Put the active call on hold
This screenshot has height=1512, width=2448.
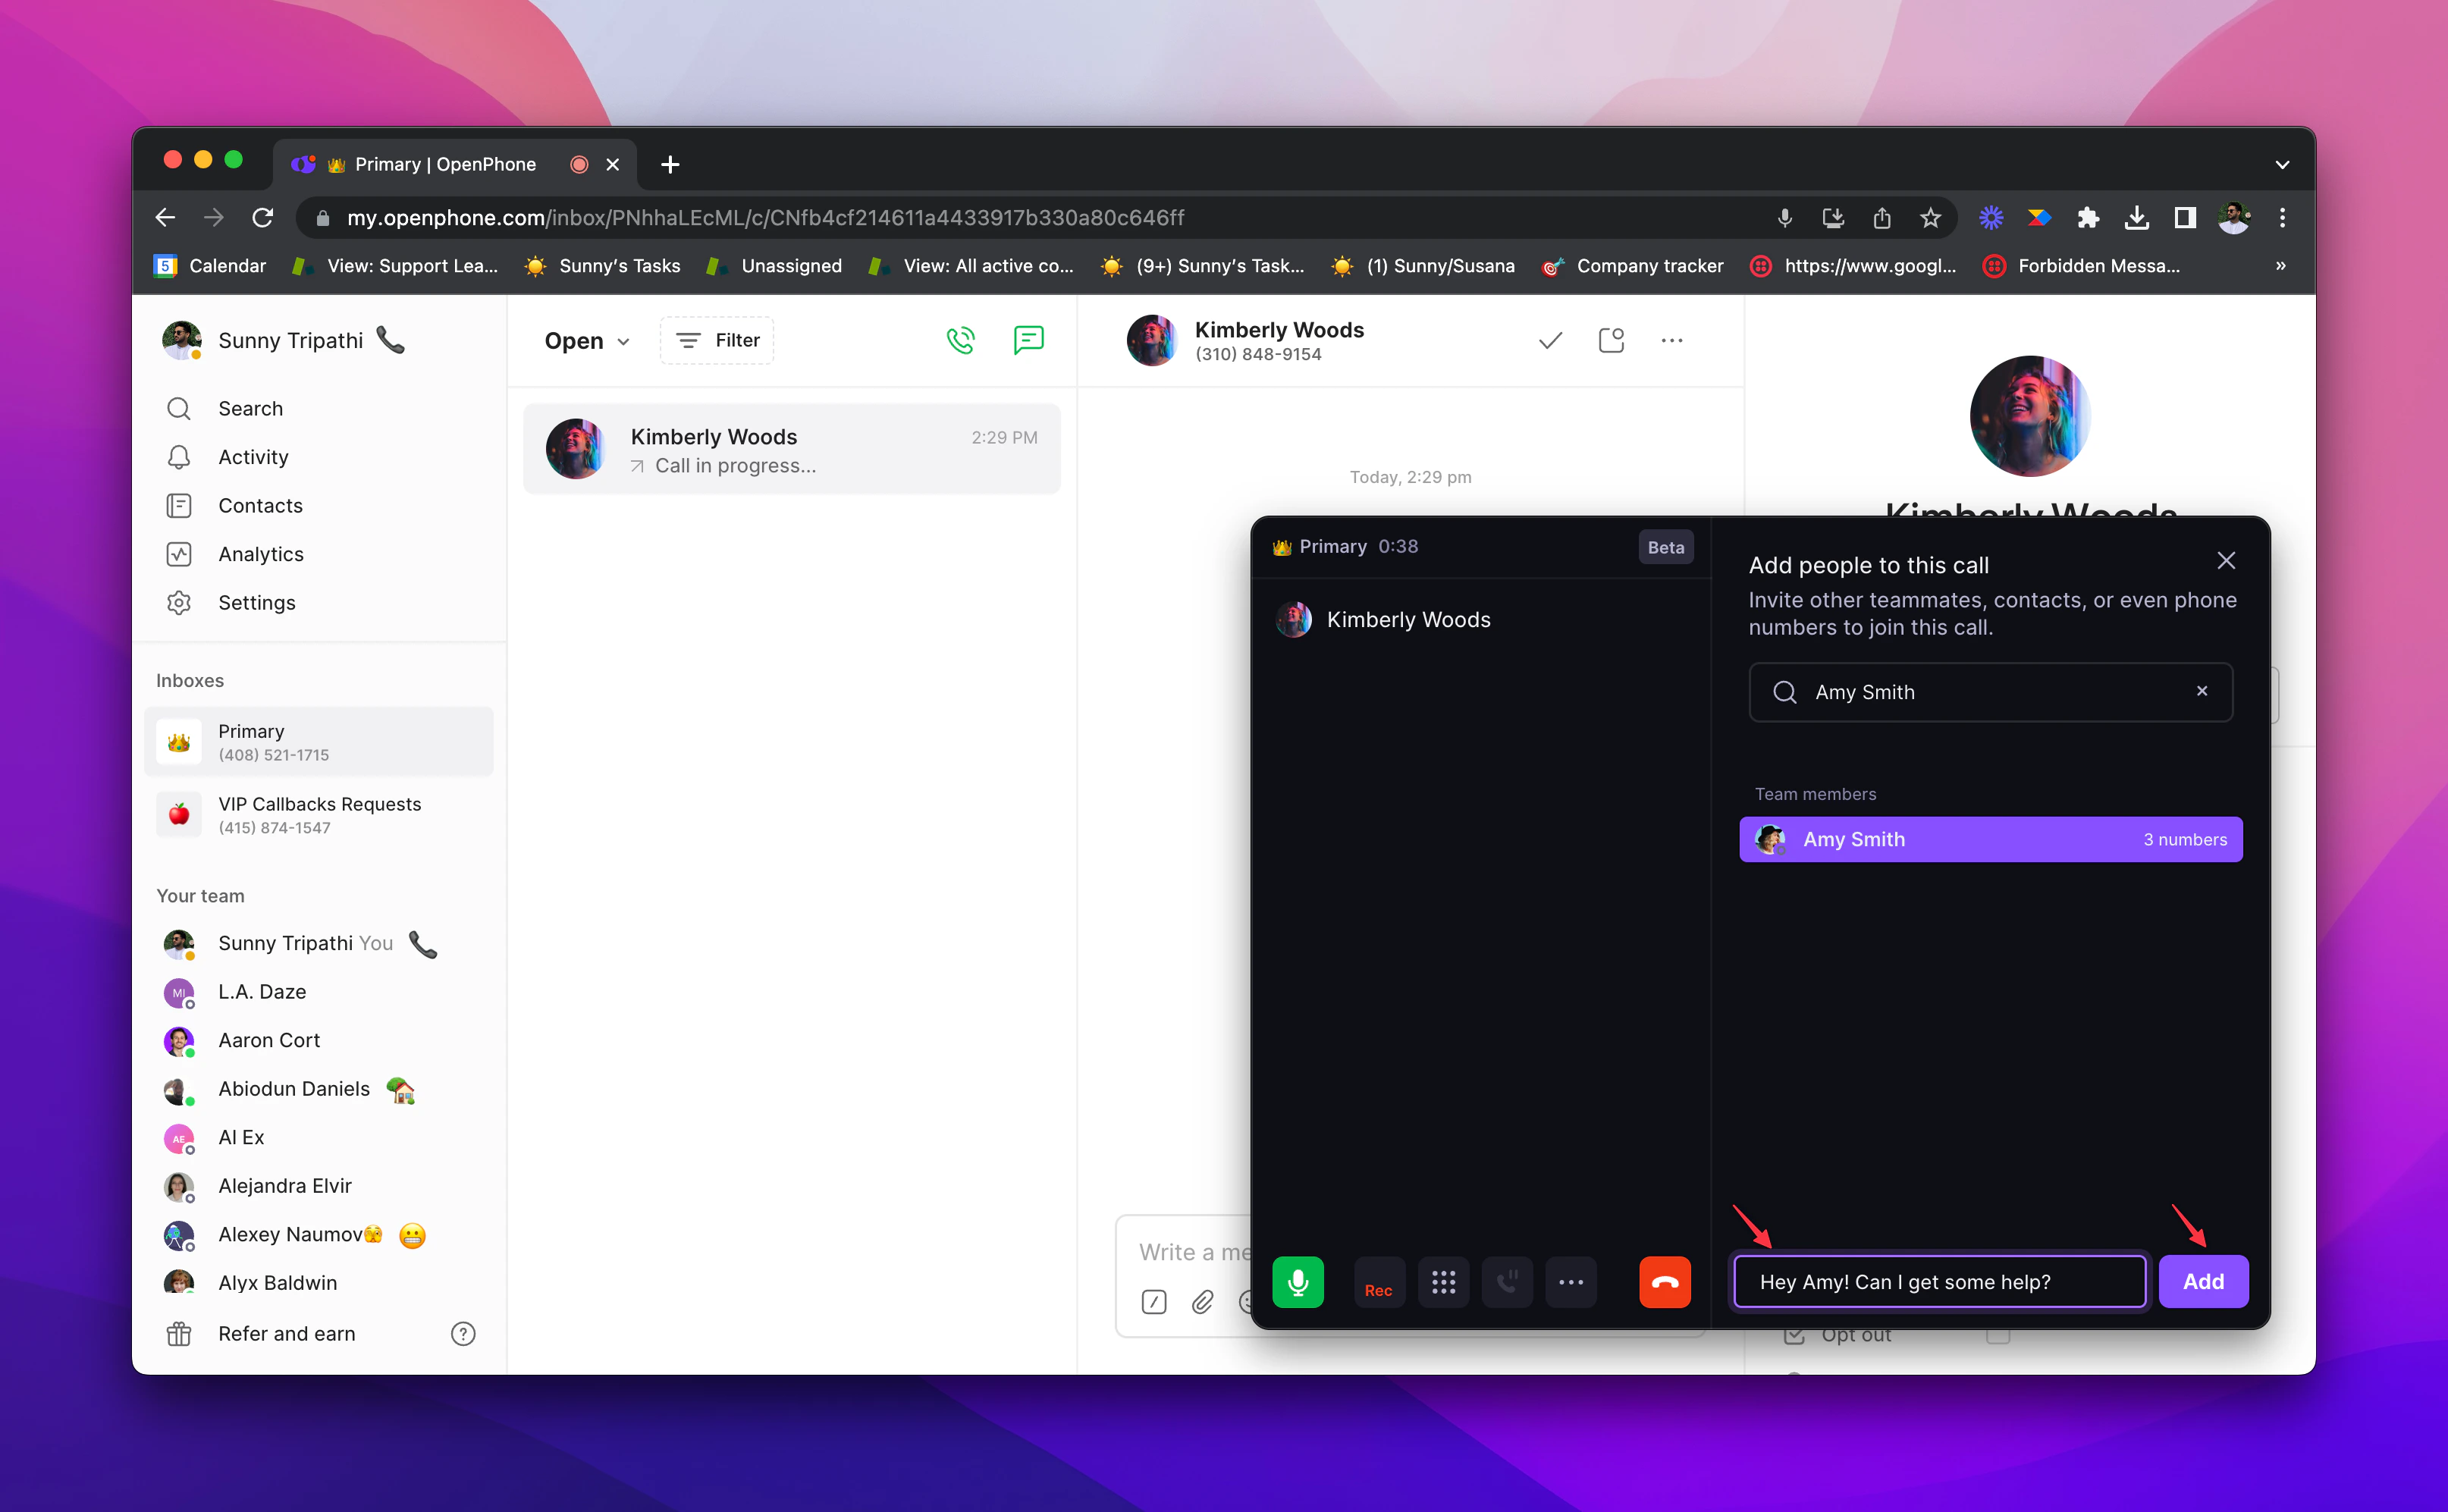point(1507,1281)
